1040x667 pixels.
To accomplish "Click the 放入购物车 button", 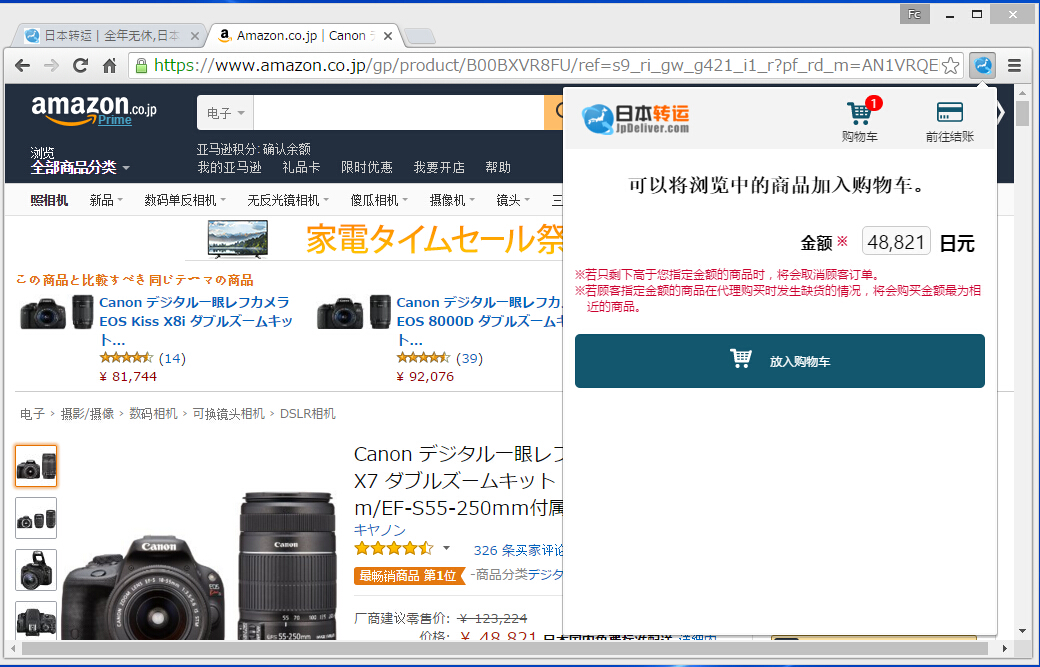I will pos(779,361).
